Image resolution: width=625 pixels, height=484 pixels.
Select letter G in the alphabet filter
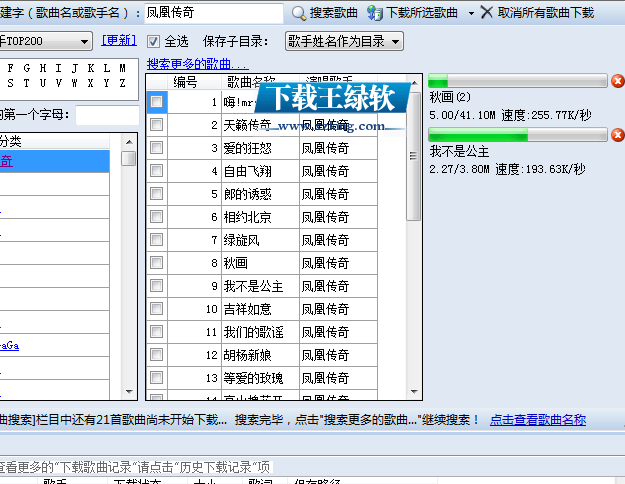coord(26,68)
